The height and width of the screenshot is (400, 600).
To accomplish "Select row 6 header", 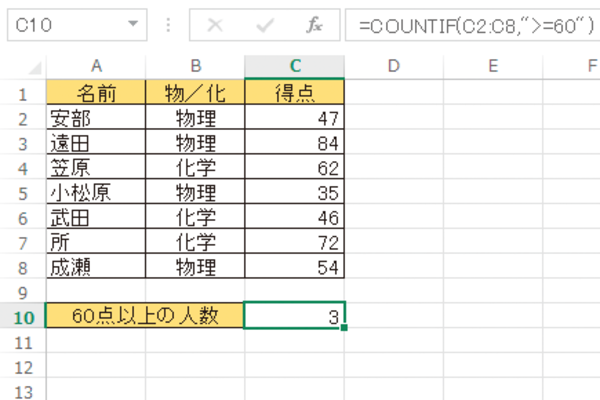I will pos(23,217).
